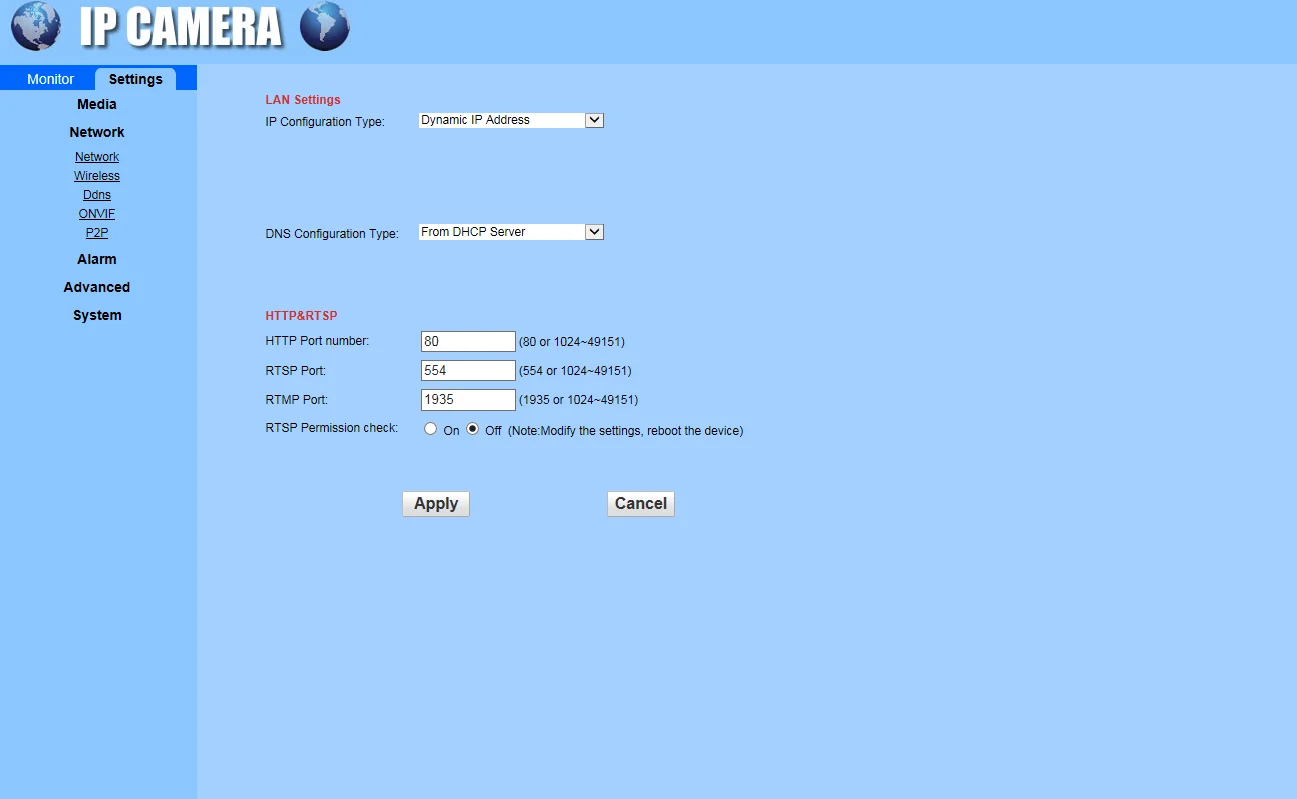Click the Apply button
Screen dimensions: 1297x799
coord(436,504)
